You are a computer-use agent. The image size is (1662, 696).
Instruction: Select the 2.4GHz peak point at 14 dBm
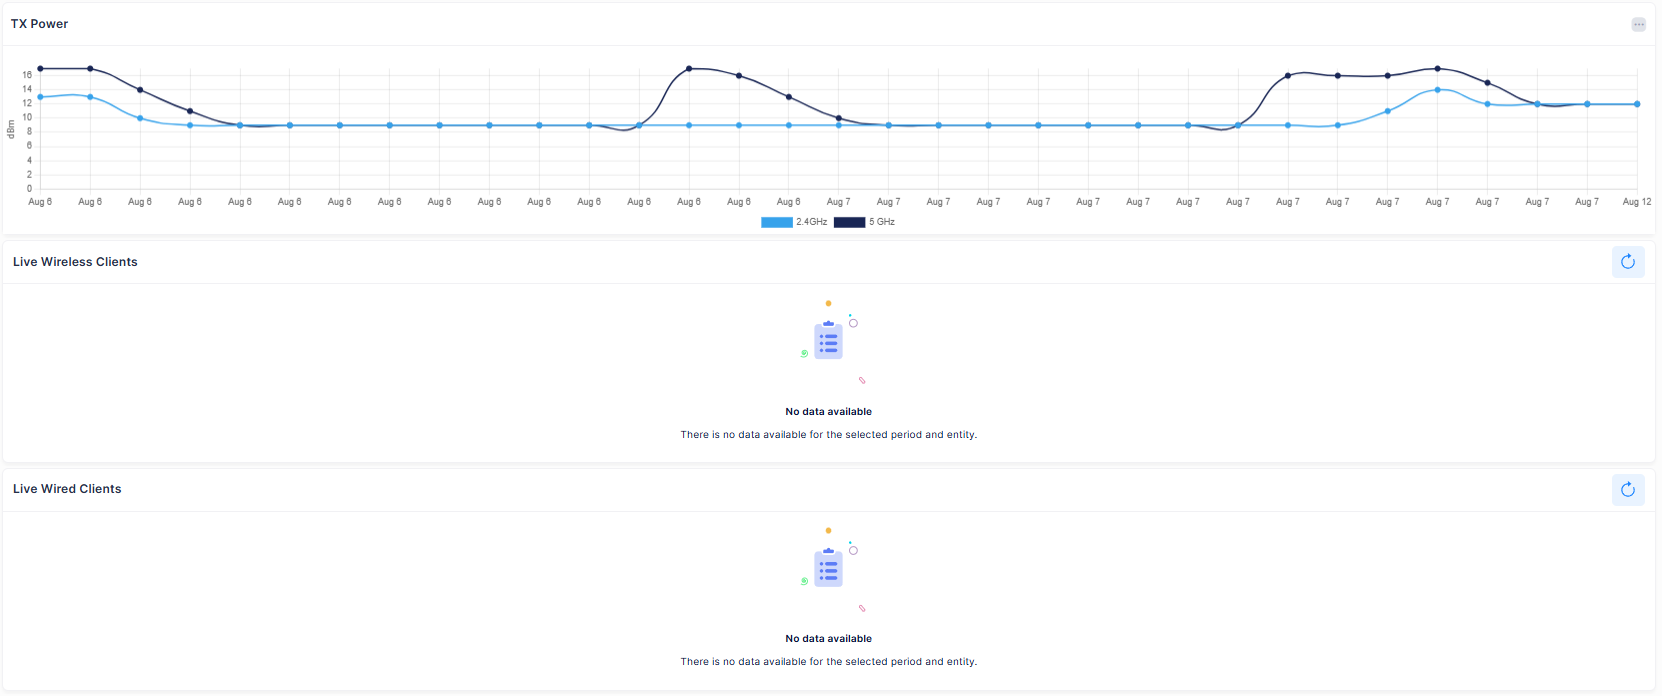click(1437, 90)
